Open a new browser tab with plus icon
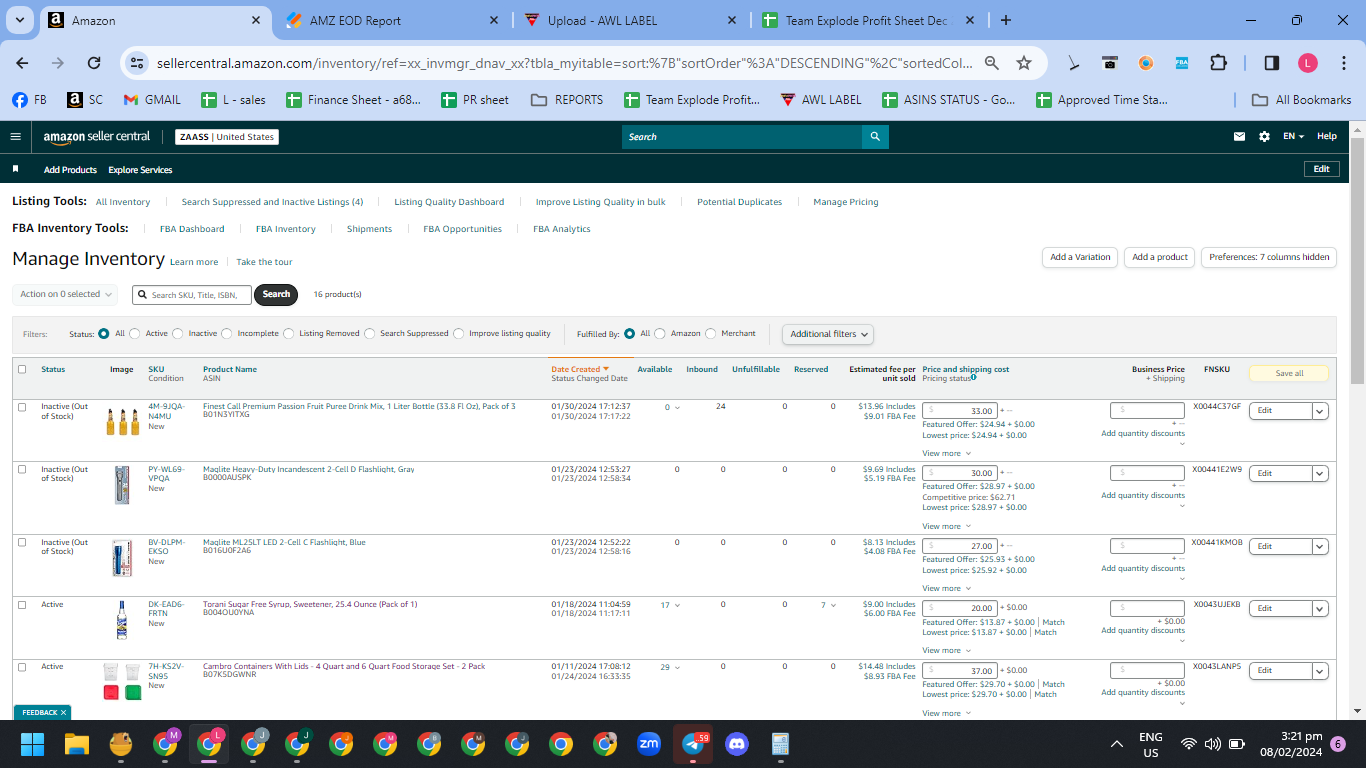 (1006, 20)
